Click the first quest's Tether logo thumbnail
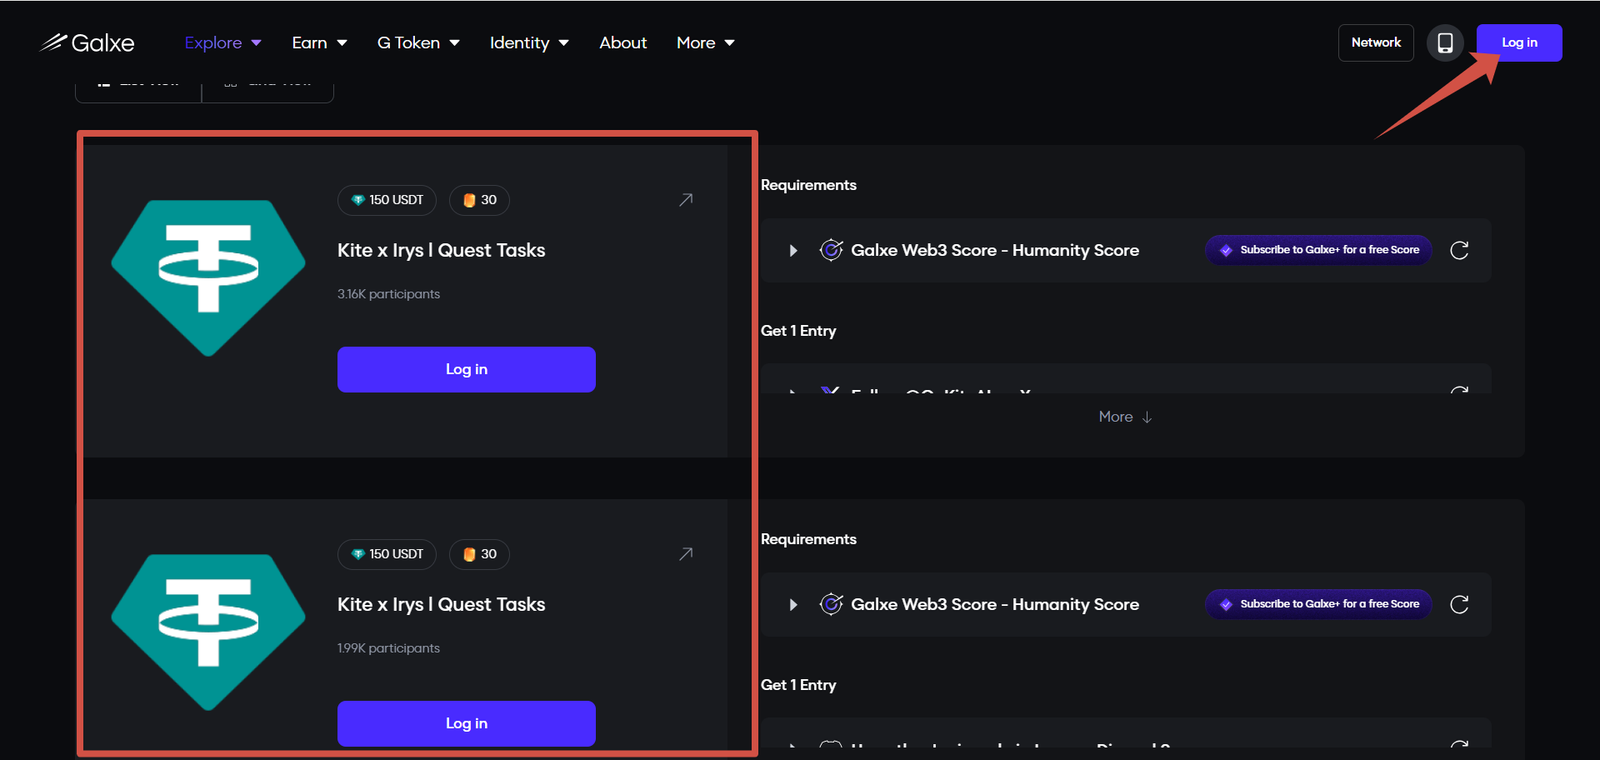 208,277
